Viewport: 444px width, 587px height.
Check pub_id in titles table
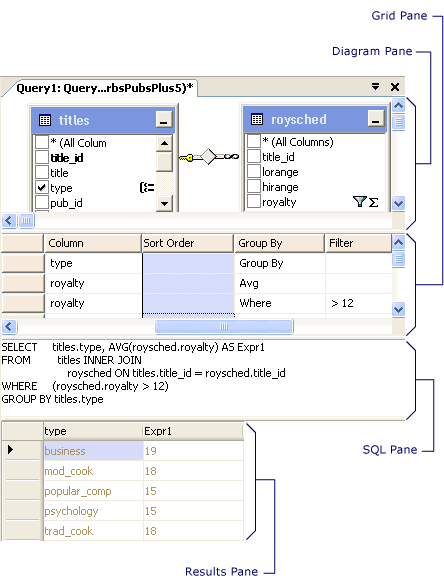[42, 203]
